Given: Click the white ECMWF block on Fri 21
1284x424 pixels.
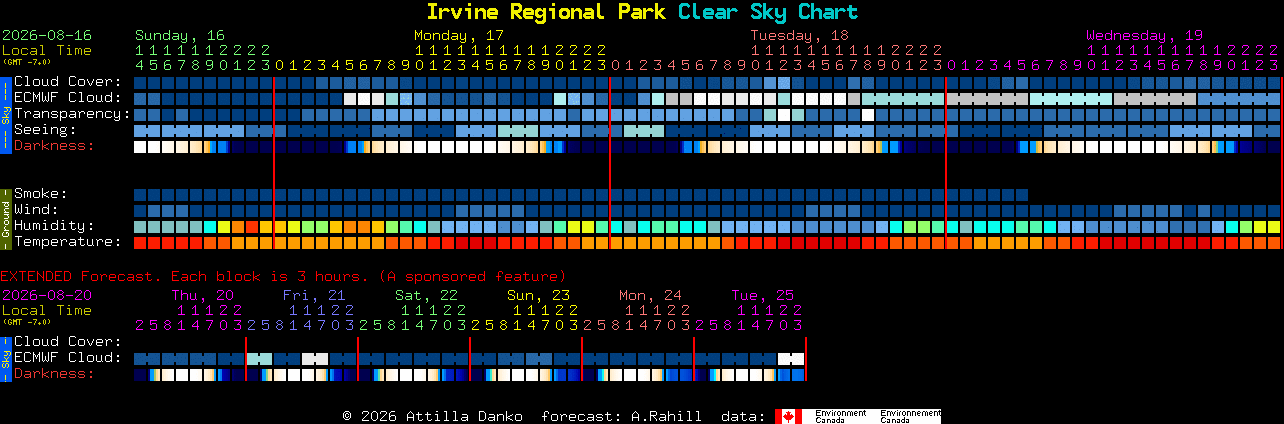Looking at the screenshot, I should (315, 358).
